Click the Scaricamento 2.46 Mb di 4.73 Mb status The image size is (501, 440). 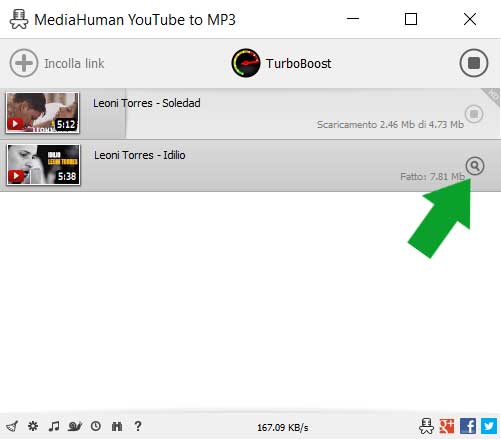390,125
